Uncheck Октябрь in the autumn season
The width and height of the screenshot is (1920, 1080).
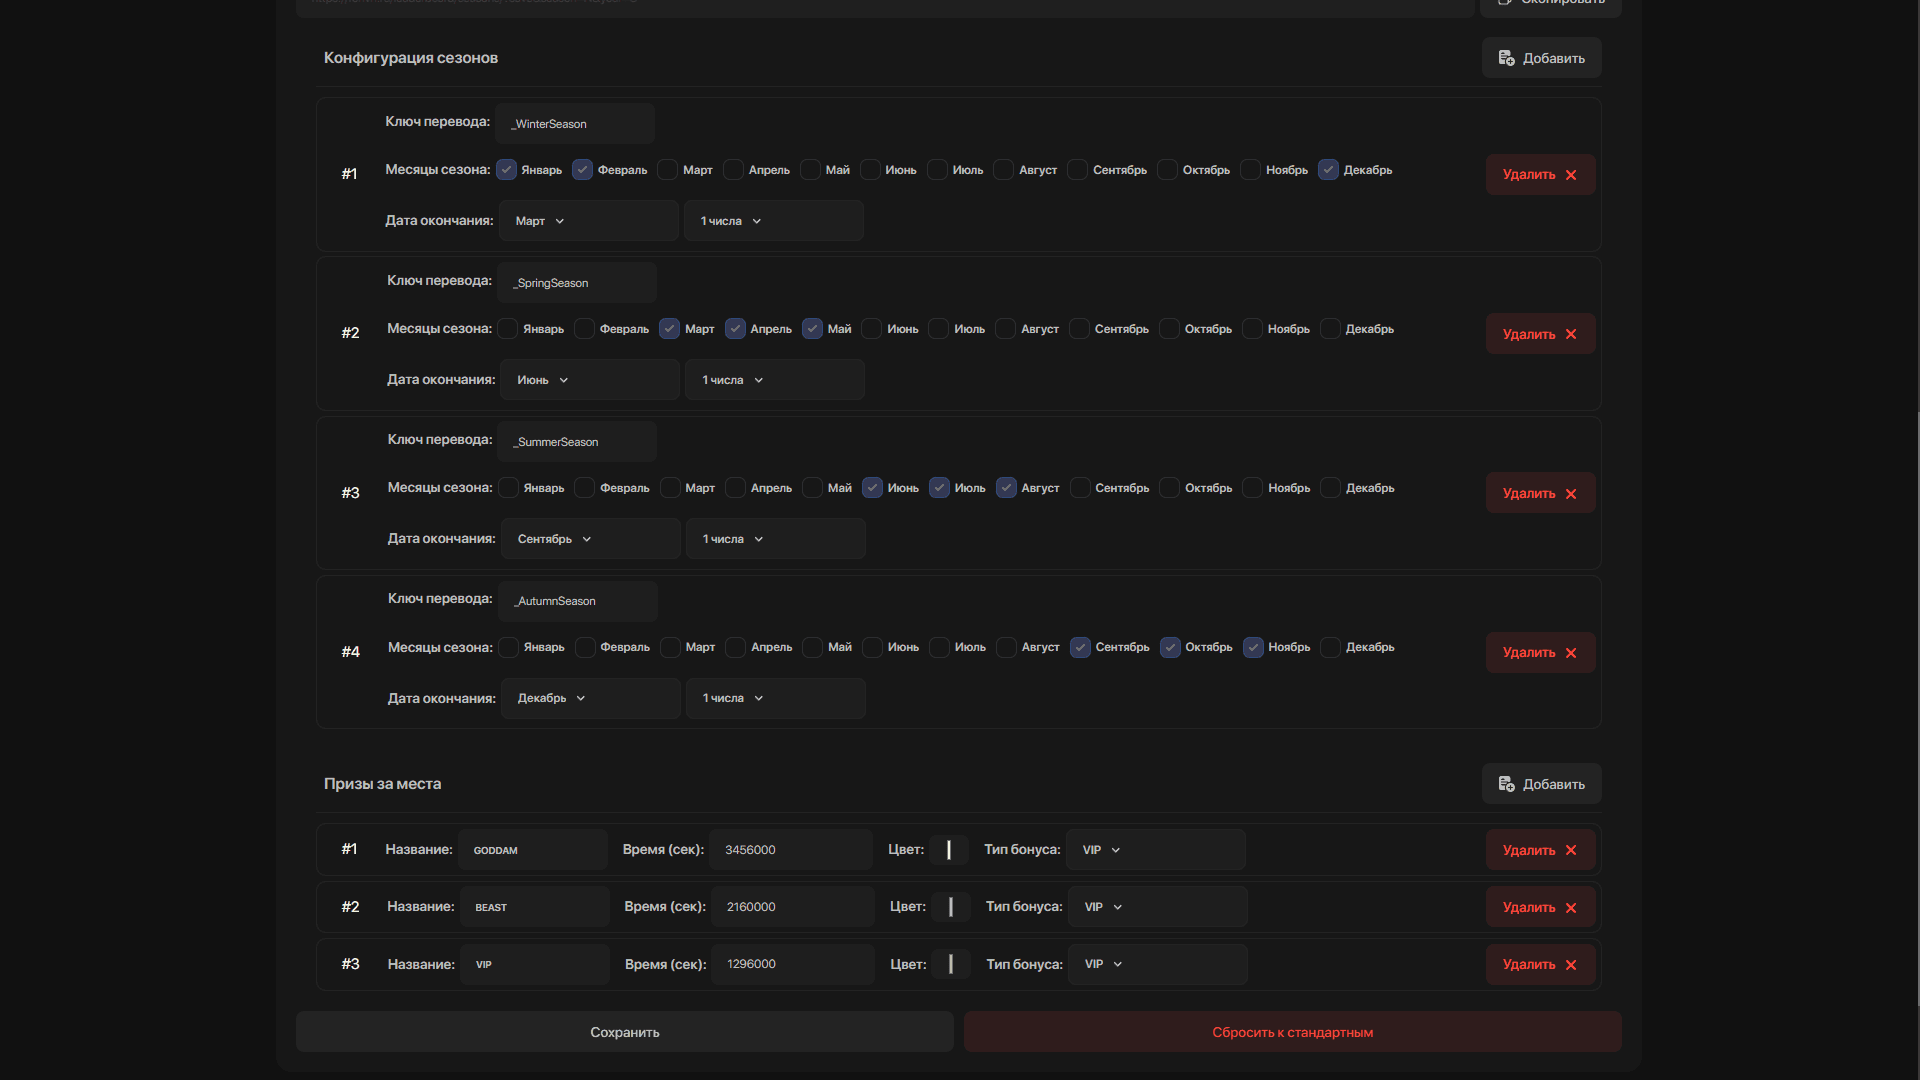(1170, 647)
